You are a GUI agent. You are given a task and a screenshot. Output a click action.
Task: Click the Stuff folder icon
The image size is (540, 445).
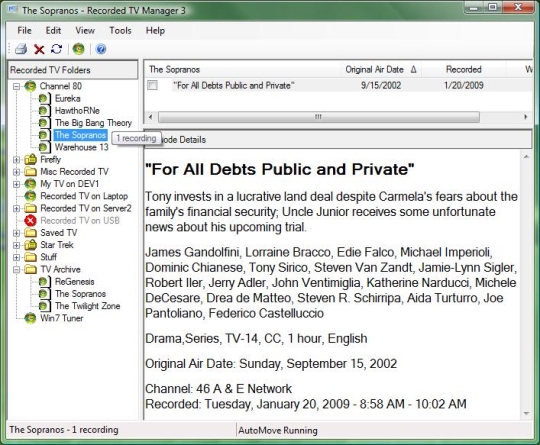(x=30, y=257)
